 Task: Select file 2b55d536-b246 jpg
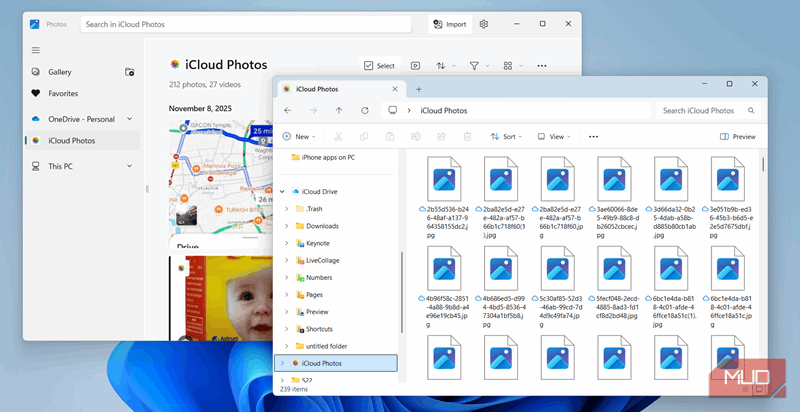tap(444, 197)
